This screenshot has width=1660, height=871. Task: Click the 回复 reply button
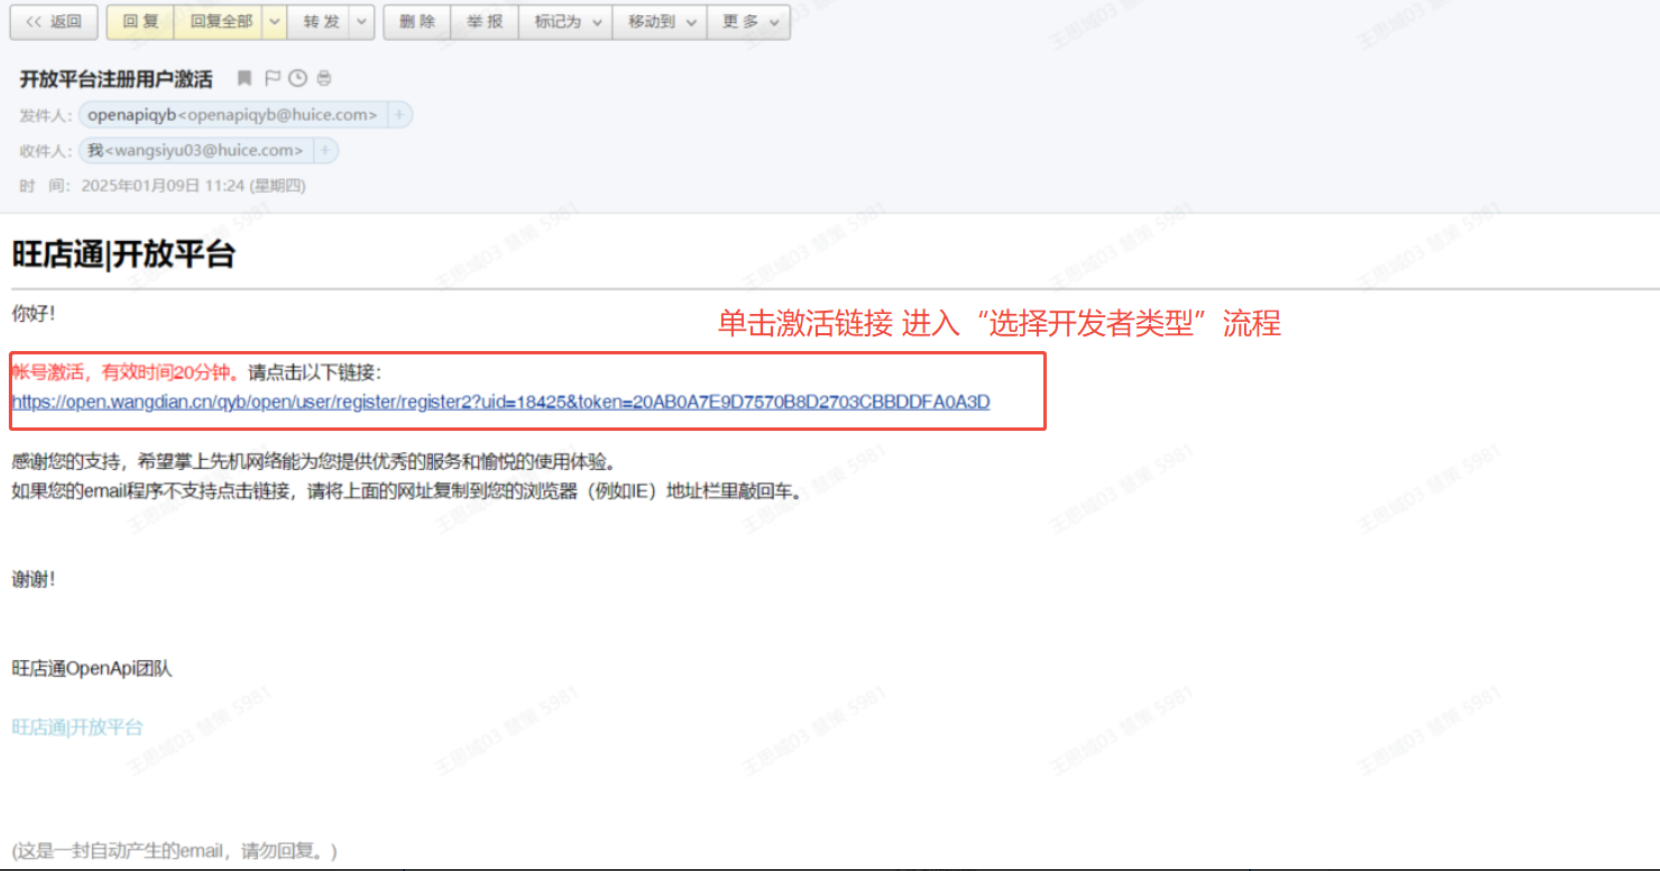pyautogui.click(x=141, y=22)
